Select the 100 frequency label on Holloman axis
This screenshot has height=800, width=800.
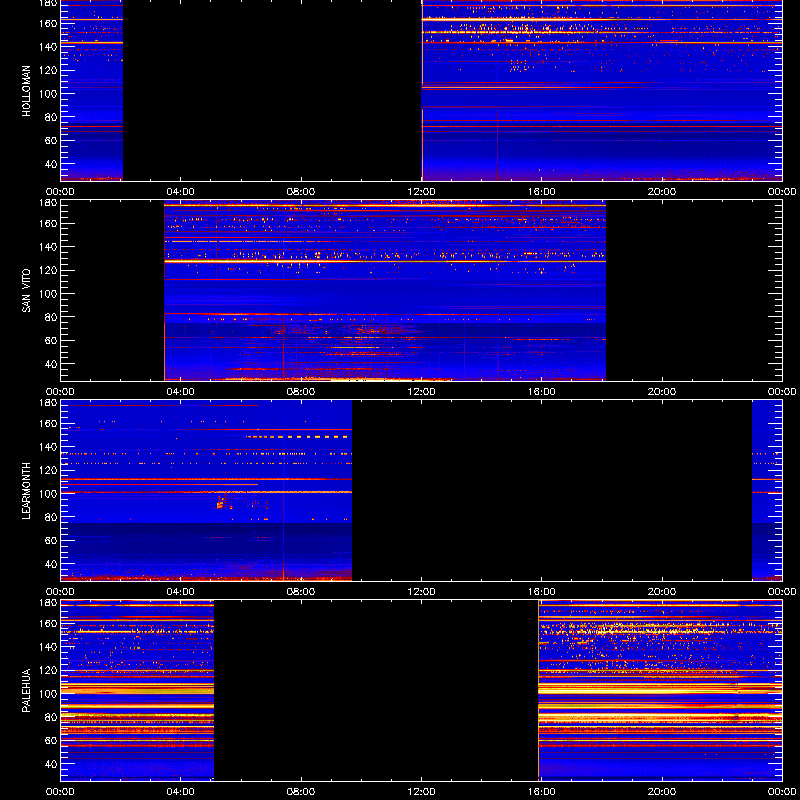pyautogui.click(x=47, y=93)
